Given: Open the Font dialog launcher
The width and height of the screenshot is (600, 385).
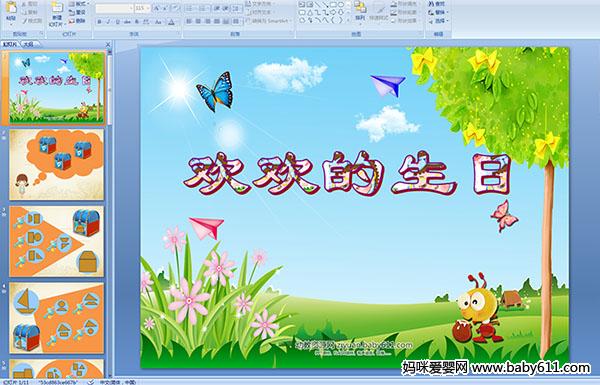Looking at the screenshot, I should [178, 34].
